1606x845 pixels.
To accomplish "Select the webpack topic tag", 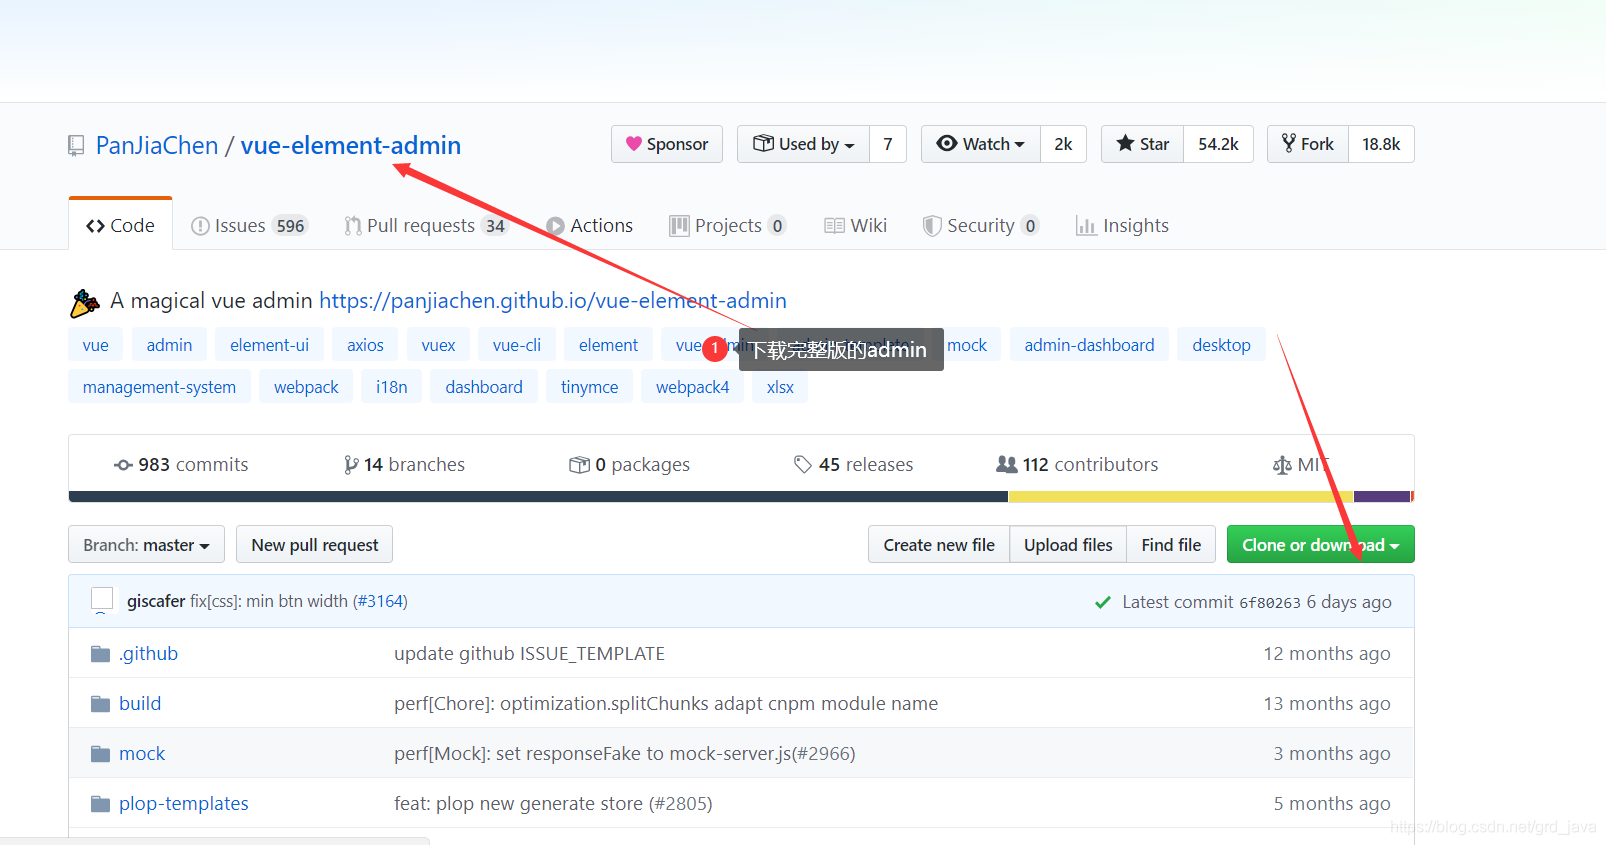I will click(x=306, y=387).
